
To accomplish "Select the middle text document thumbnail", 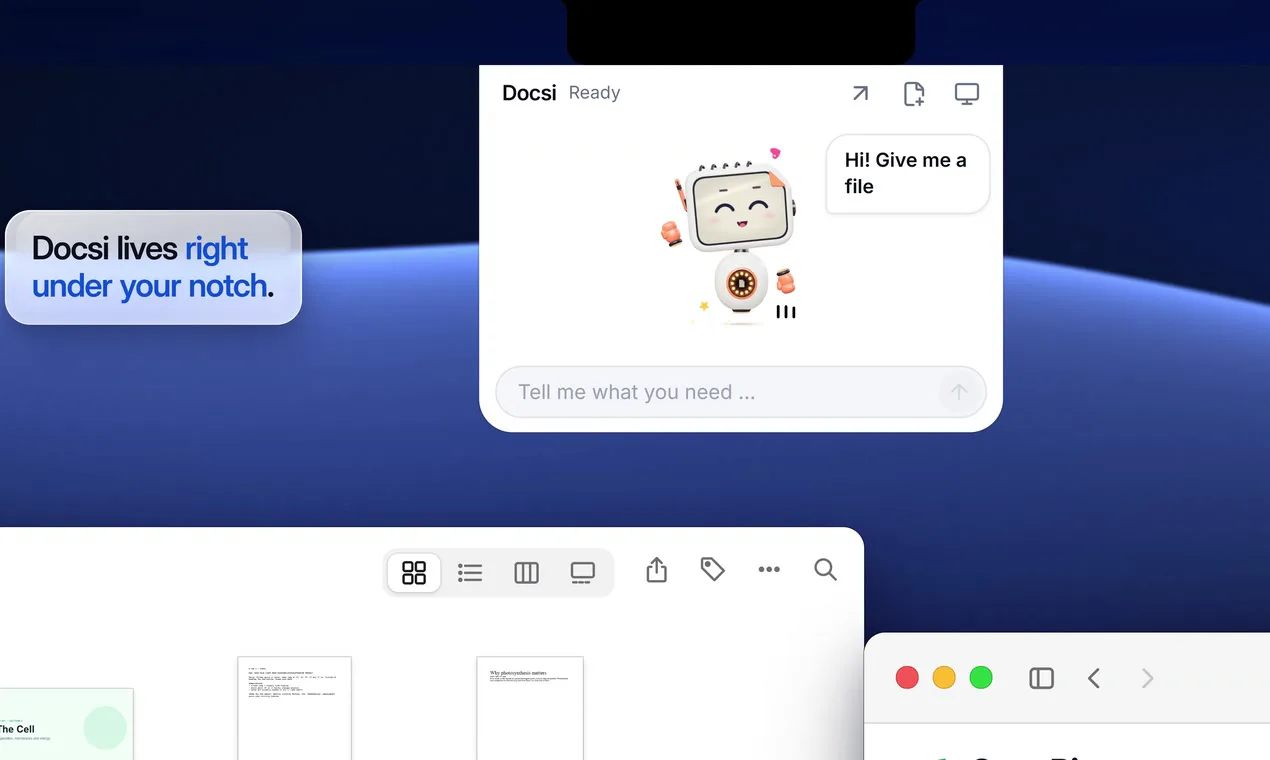I will (x=294, y=708).
